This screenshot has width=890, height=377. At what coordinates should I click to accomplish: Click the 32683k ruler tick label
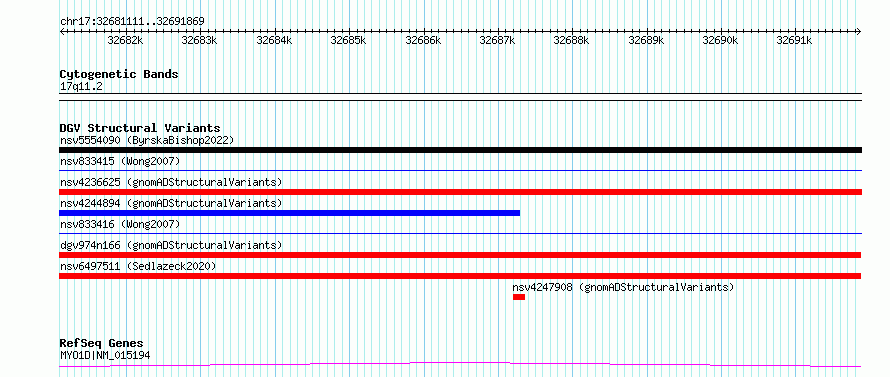point(199,40)
